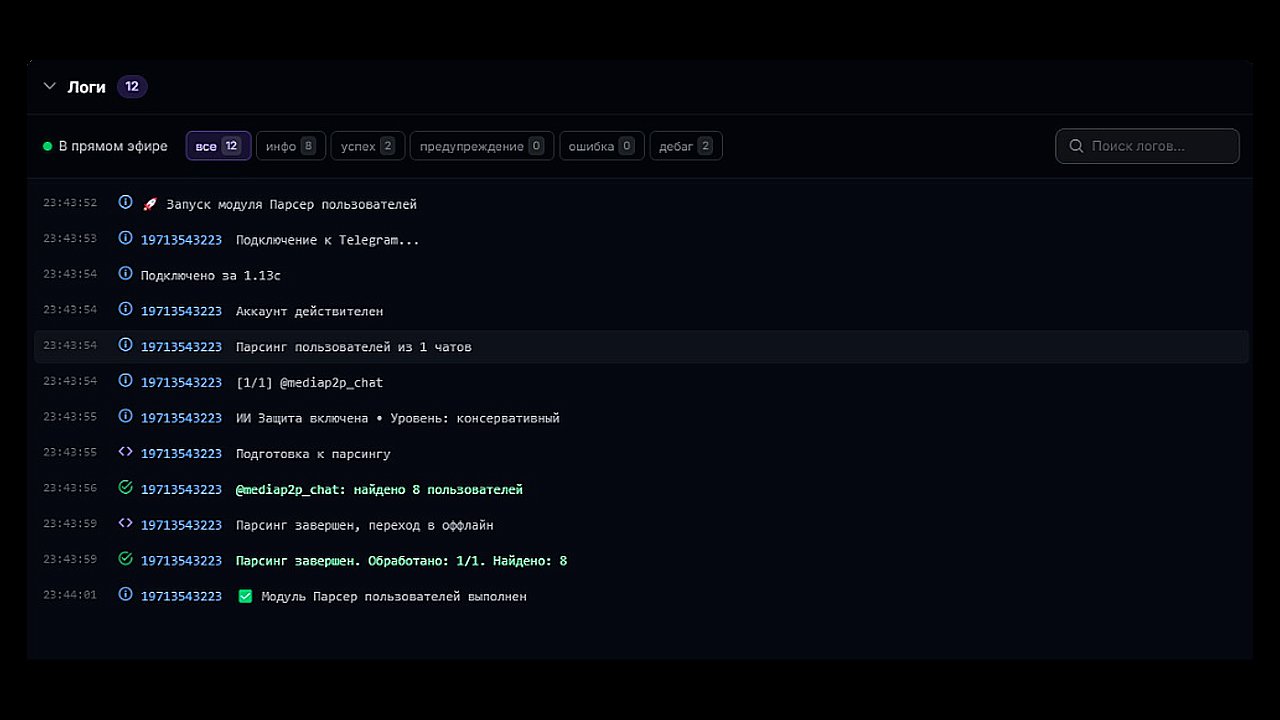Select message "Подключение к Telegram..."
This screenshot has height=720, width=1280.
point(328,240)
